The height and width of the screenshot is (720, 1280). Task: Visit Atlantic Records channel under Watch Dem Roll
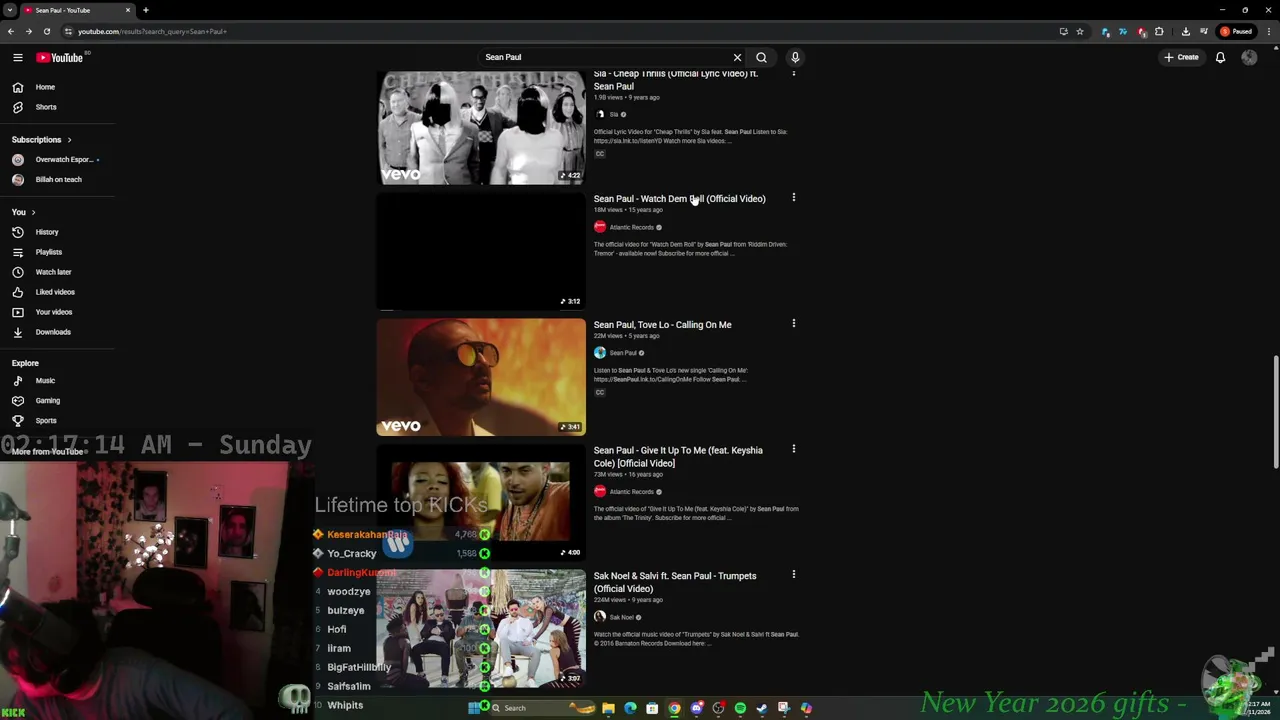pos(631,227)
